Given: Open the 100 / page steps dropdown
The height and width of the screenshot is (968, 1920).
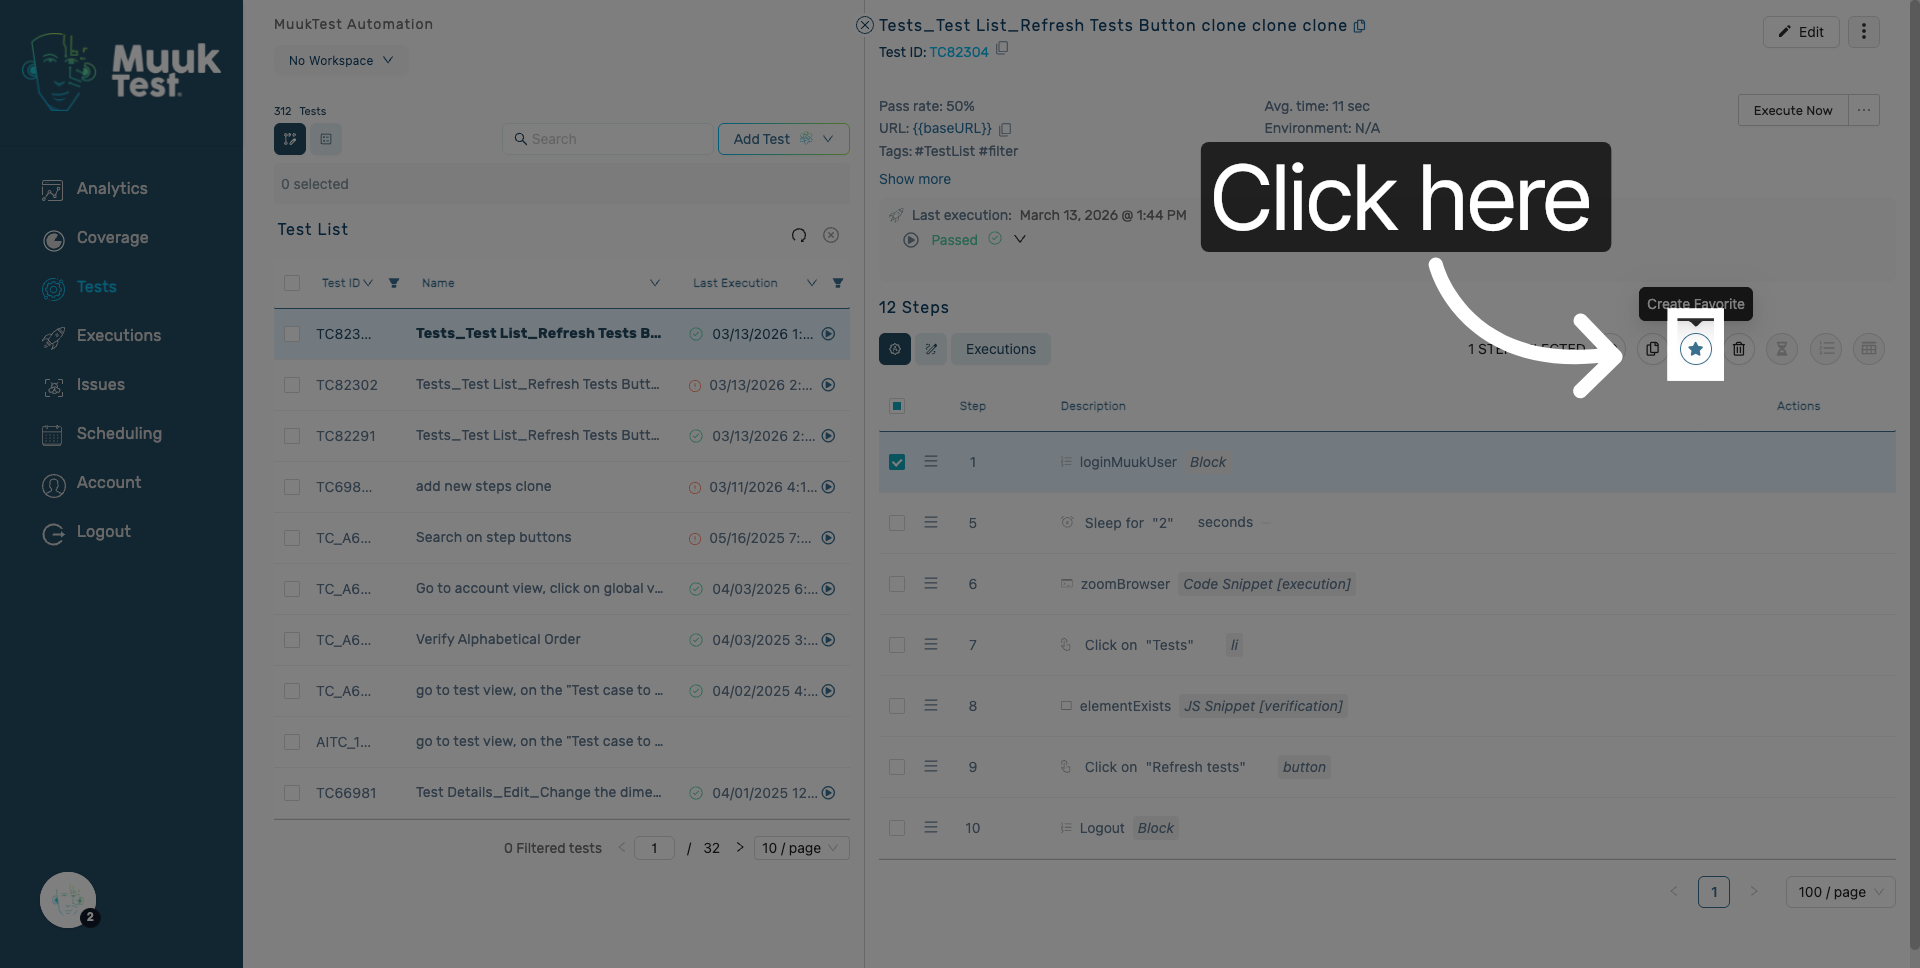Looking at the screenshot, I should click(x=1840, y=892).
